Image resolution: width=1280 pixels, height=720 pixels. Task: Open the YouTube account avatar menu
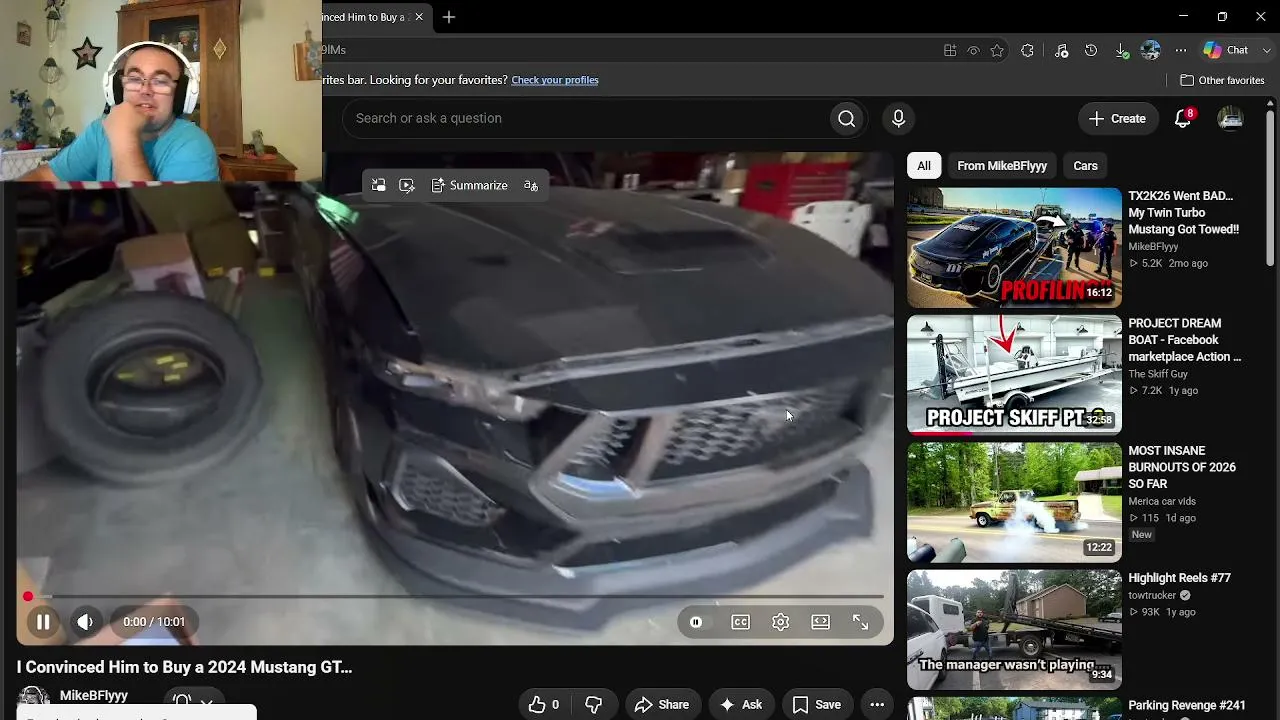coord(1230,118)
